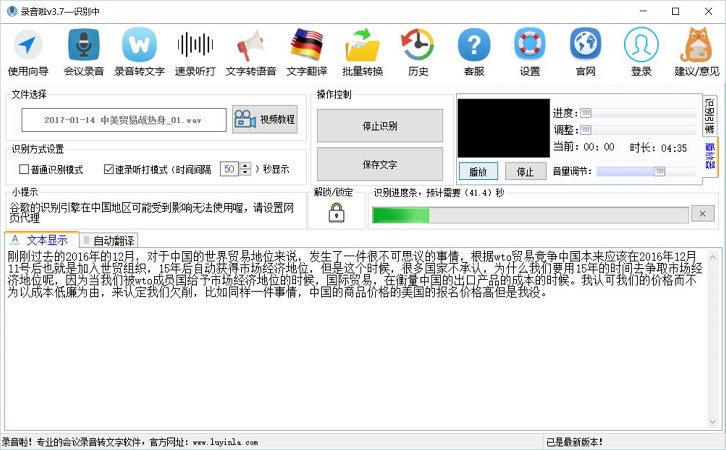Switch to the 自动翻译 tab
726x450 pixels.
108,240
